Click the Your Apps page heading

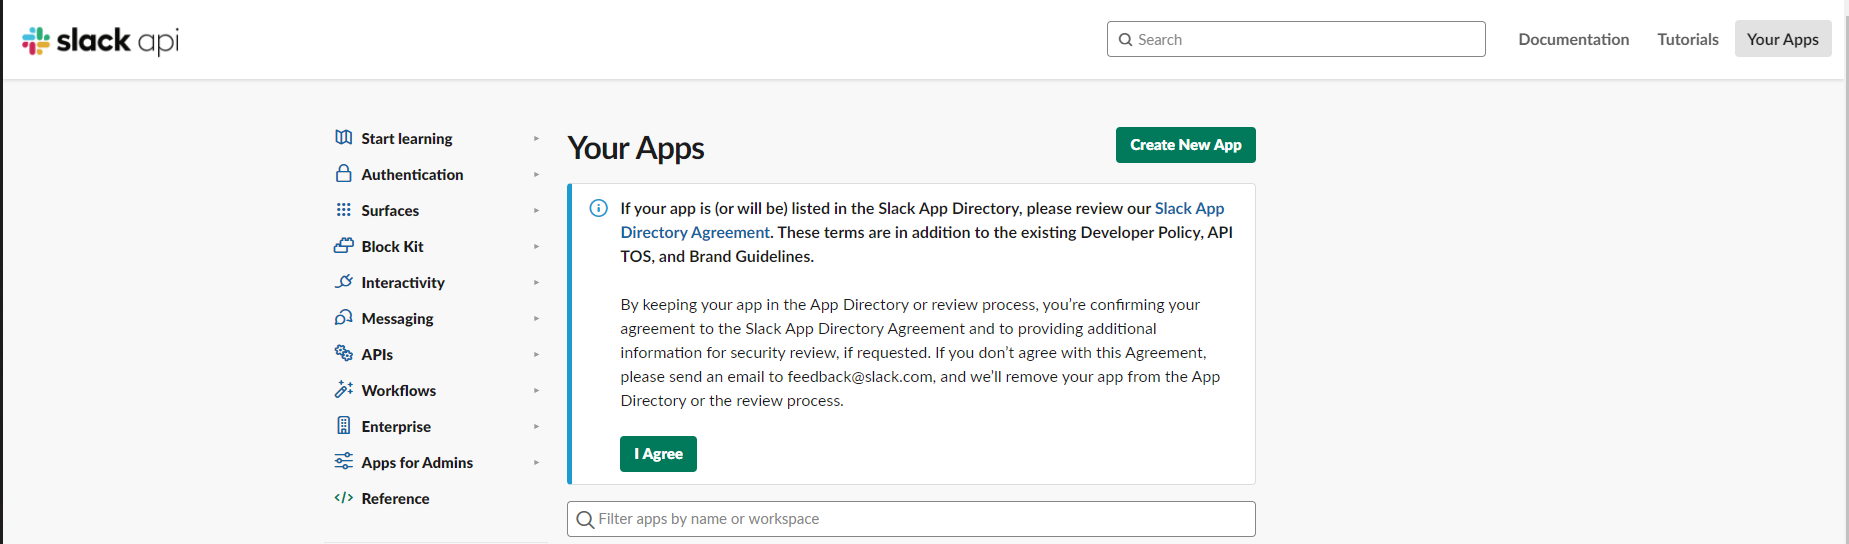coord(636,148)
